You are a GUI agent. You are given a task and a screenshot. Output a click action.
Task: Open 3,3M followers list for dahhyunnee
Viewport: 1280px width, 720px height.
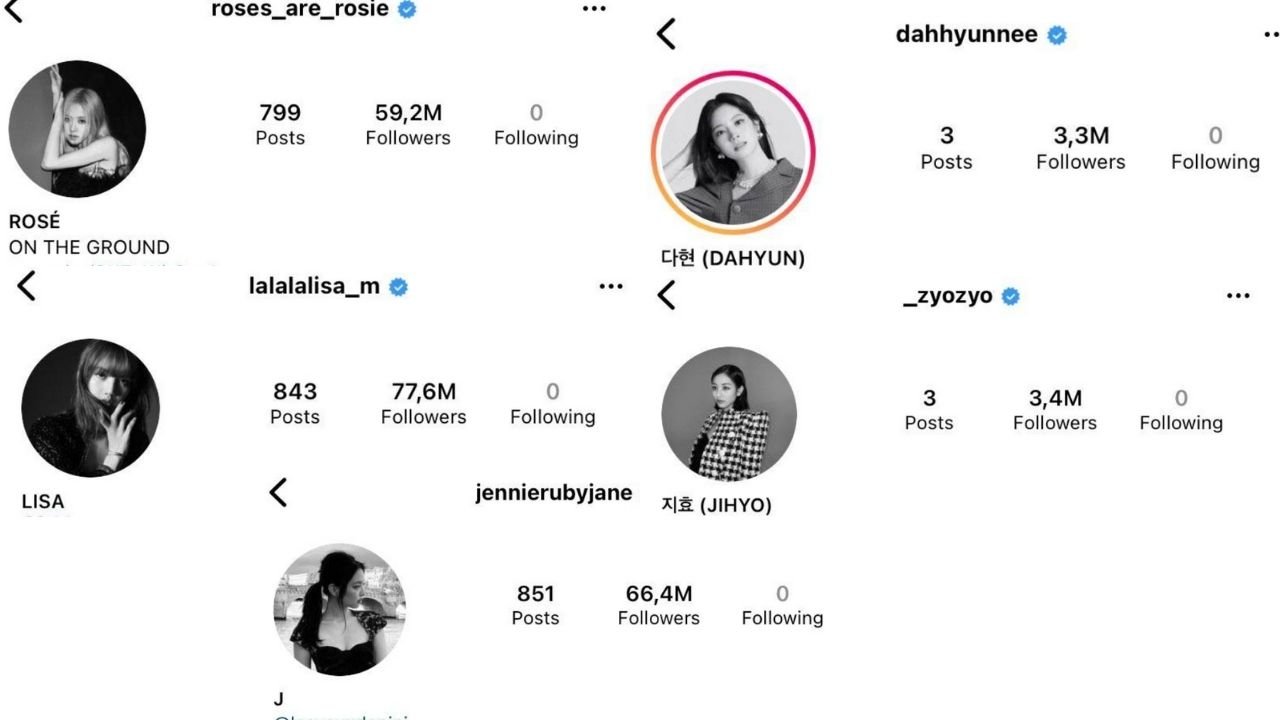pos(1080,148)
